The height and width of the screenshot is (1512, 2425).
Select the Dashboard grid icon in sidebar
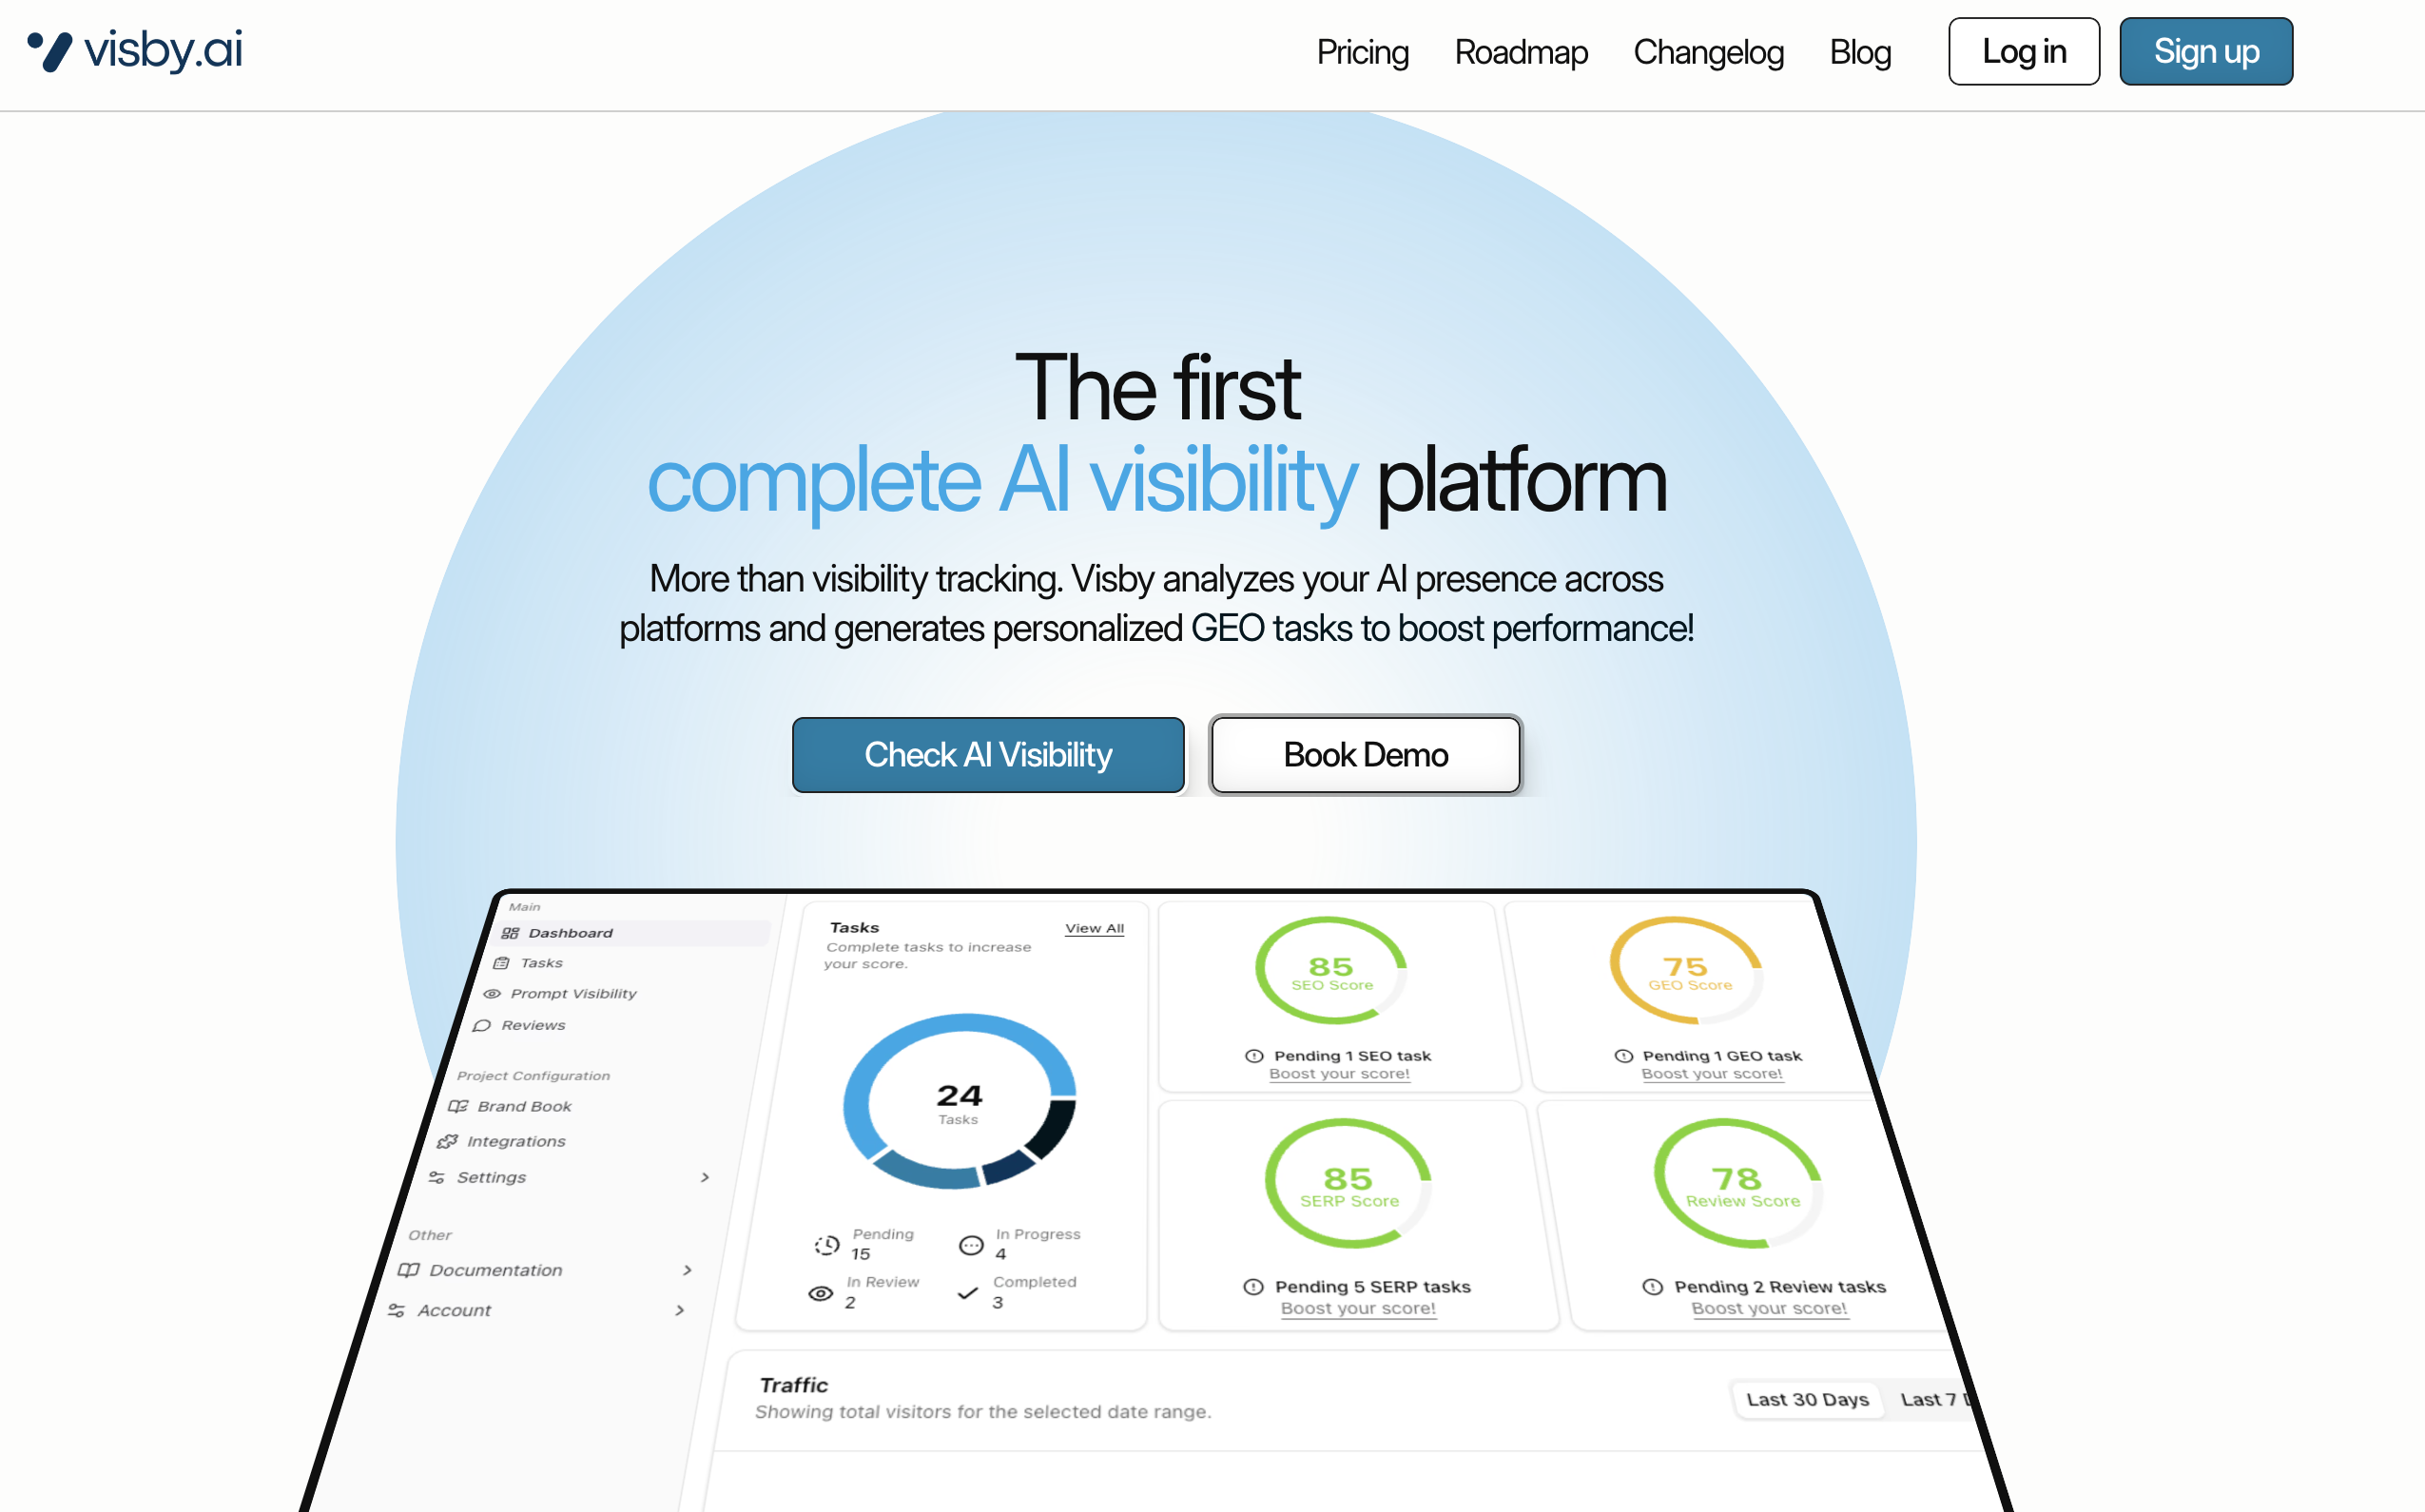510,933
